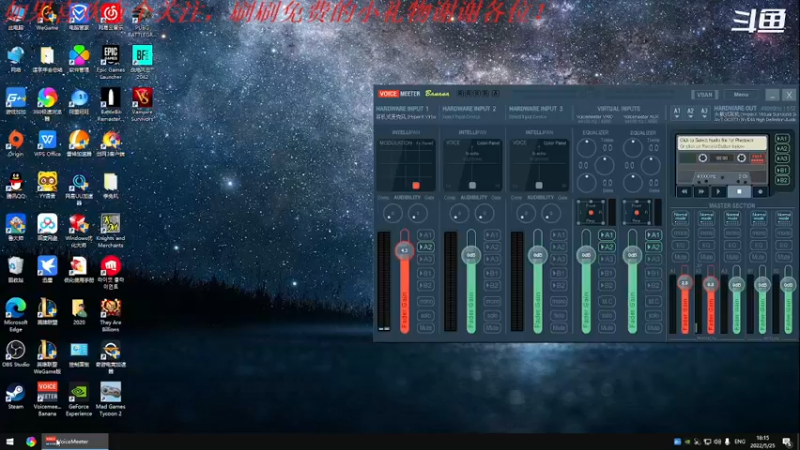
Task: Click the VoiceMeeter taskbar button
Action: pyautogui.click(x=75, y=441)
